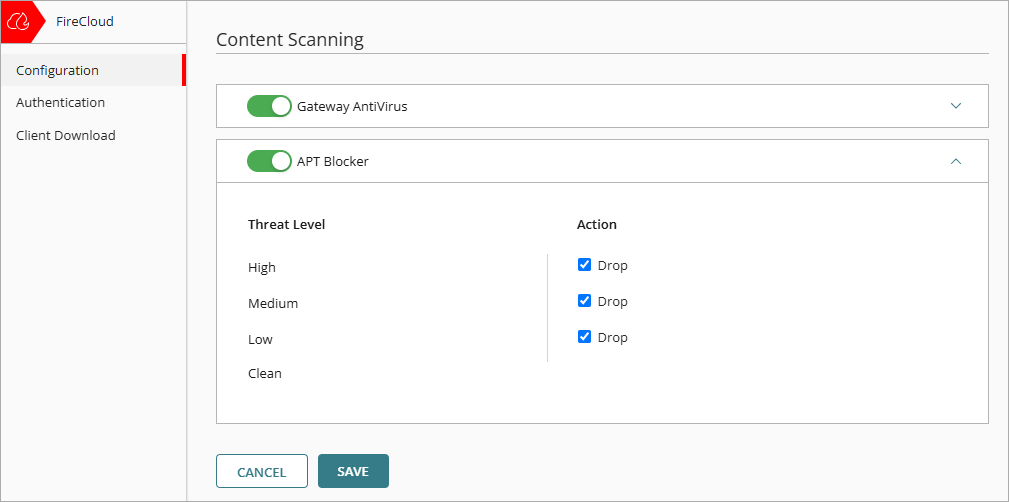Click the APT Blocker label text
1009x502 pixels.
pos(333,161)
